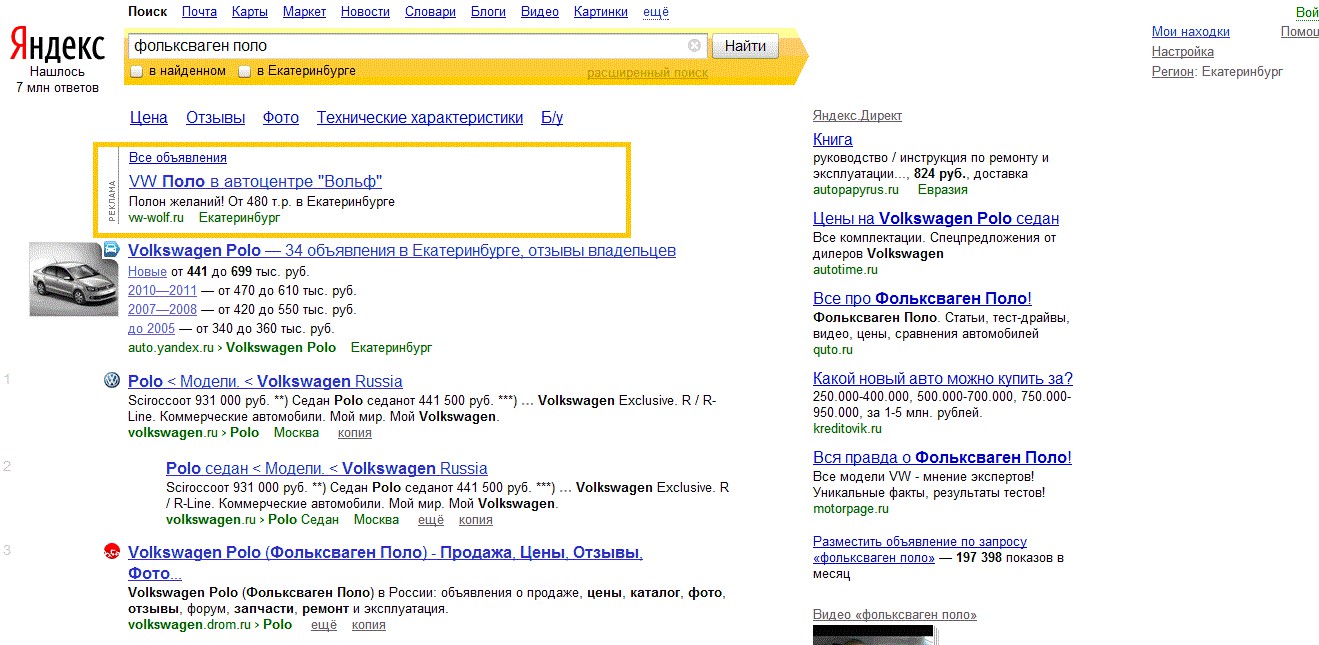Refine search with Технические характеристики link
Viewport: 1319px width, 645px height.
coord(420,118)
